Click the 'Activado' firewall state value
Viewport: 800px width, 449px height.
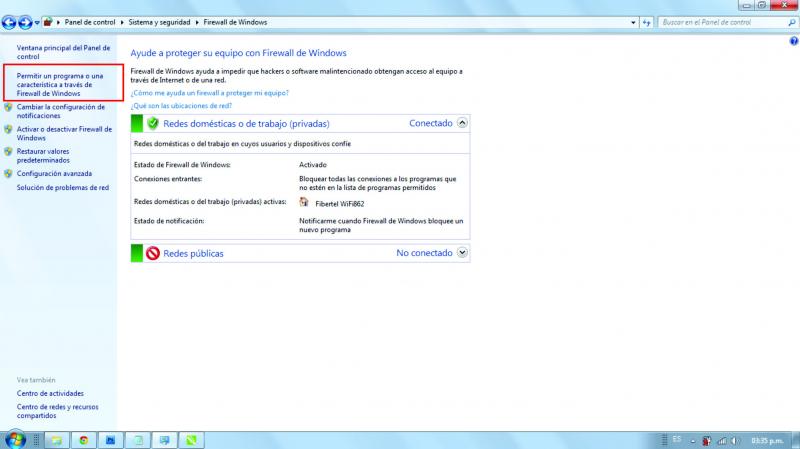[313, 165]
